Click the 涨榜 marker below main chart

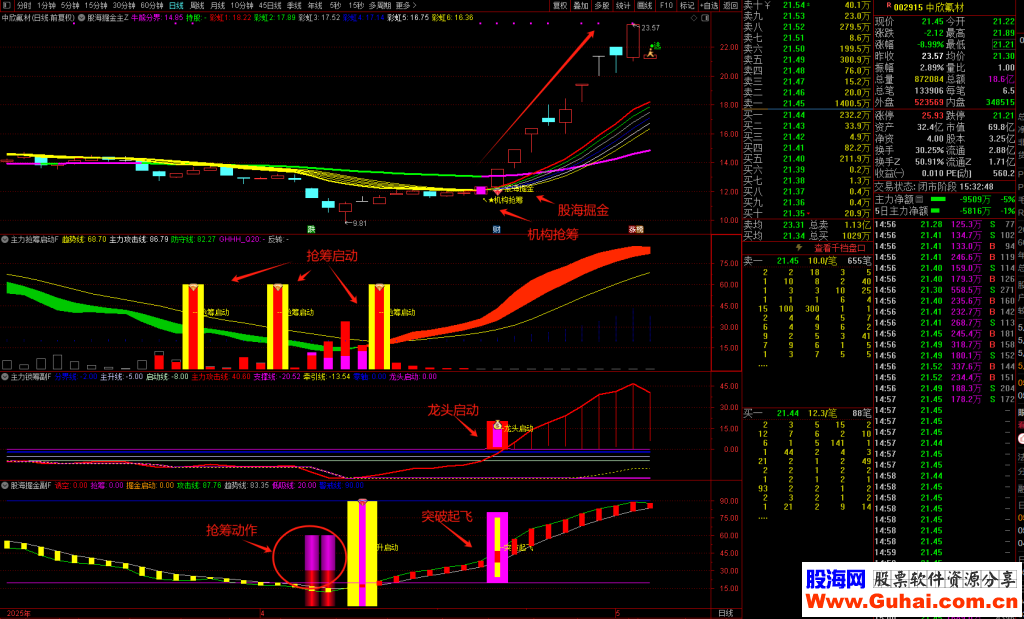(636, 230)
